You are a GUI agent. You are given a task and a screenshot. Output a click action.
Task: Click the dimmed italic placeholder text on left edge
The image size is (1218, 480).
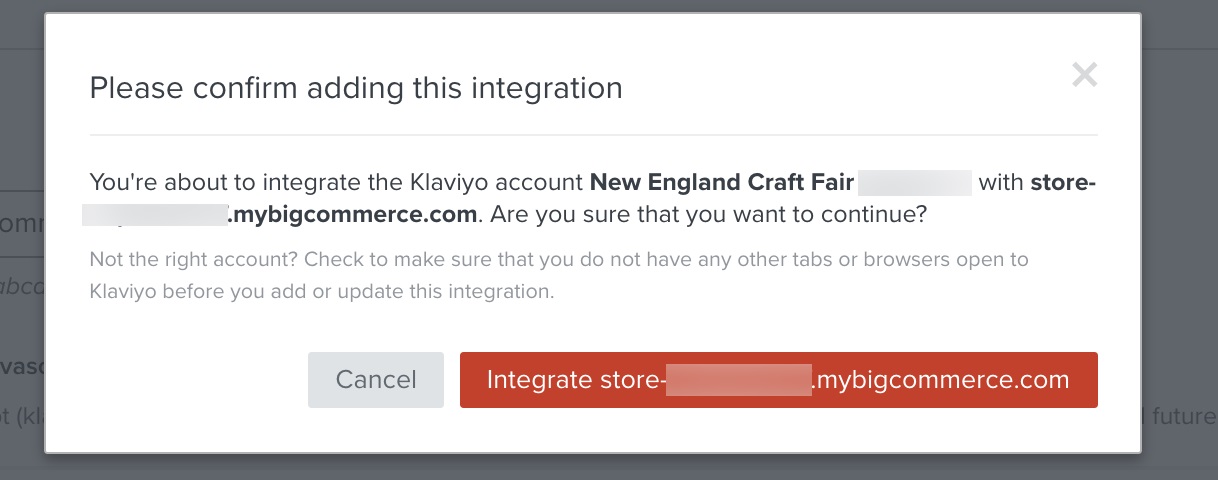(22, 286)
